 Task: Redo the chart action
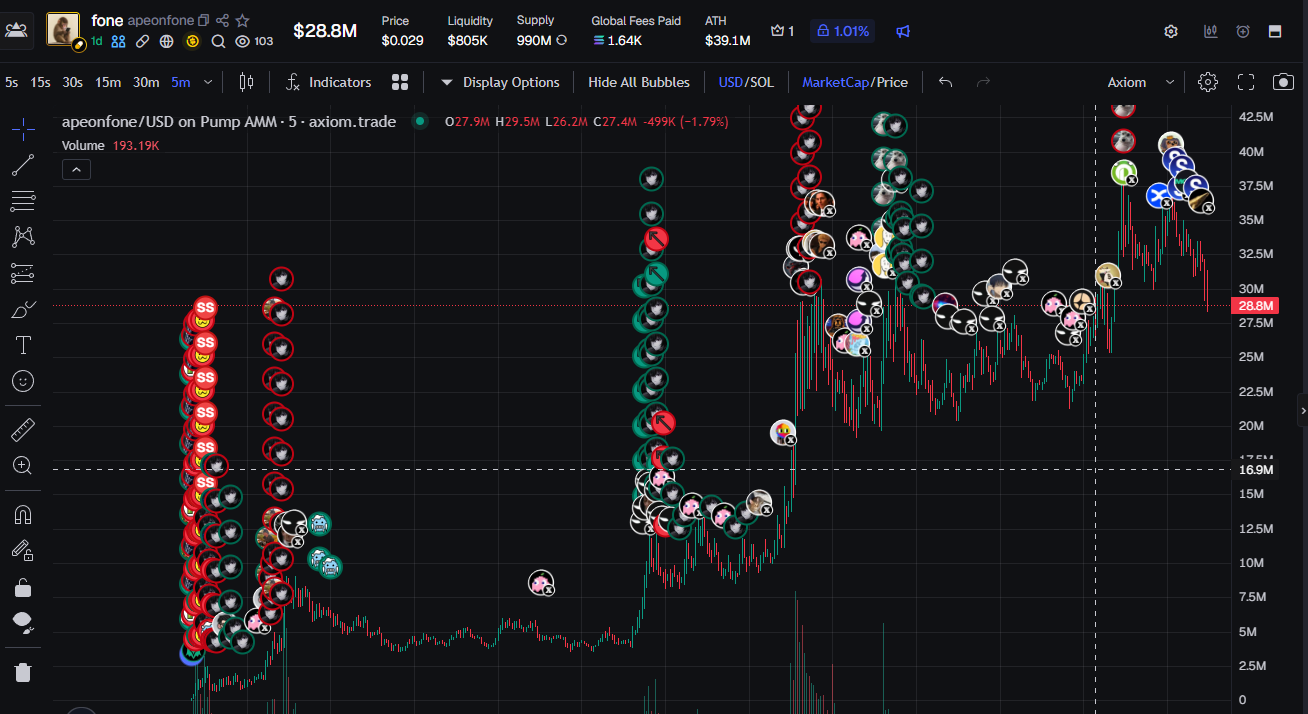(x=983, y=82)
